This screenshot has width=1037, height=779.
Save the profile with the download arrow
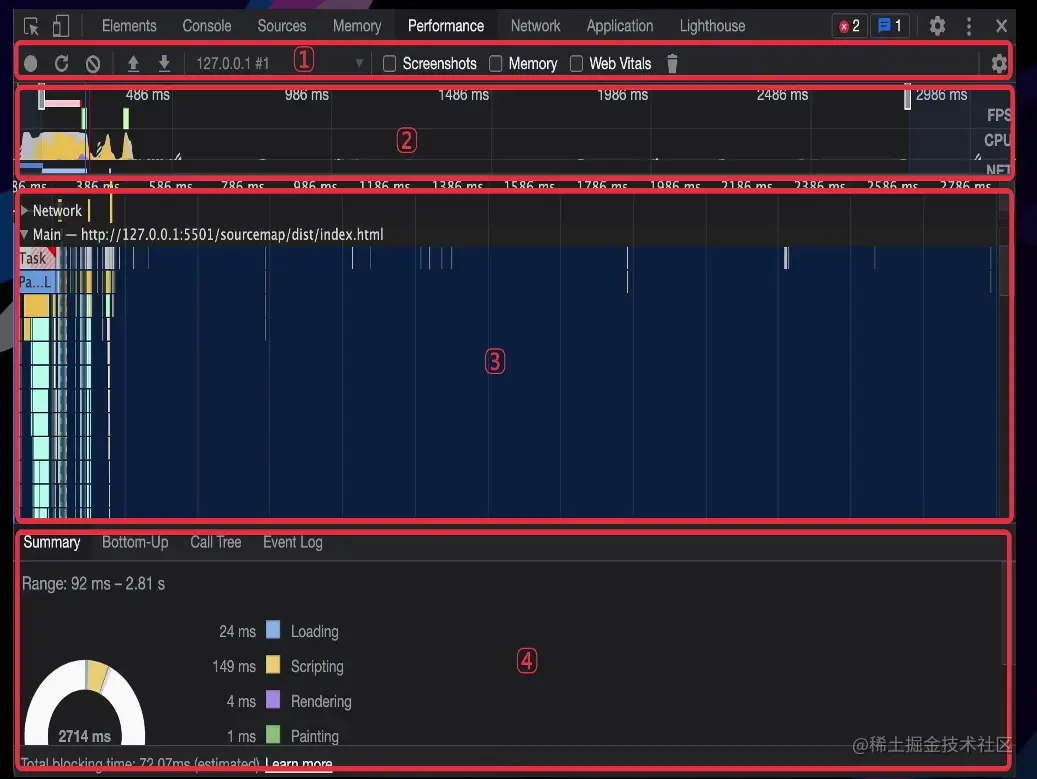[164, 63]
